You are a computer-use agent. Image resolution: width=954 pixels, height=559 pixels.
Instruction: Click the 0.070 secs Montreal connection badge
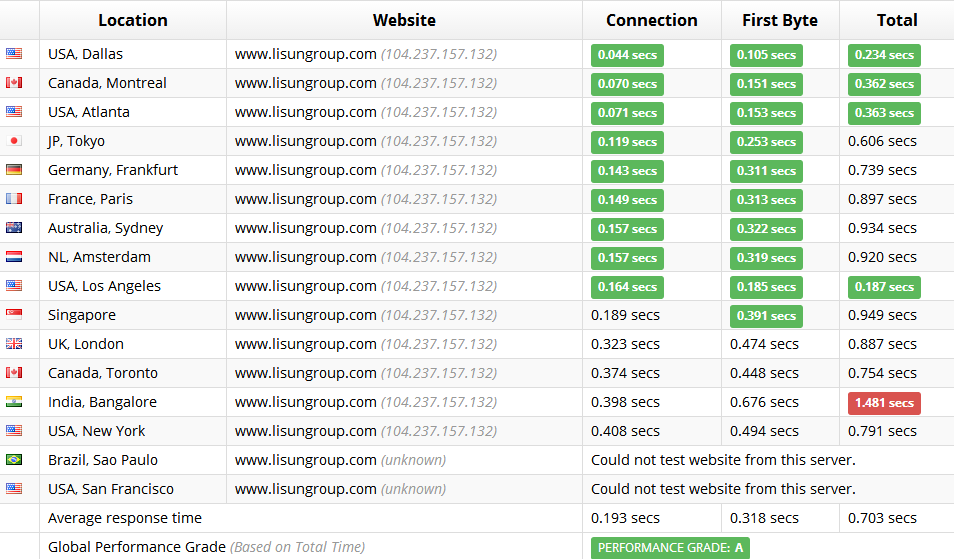627,84
